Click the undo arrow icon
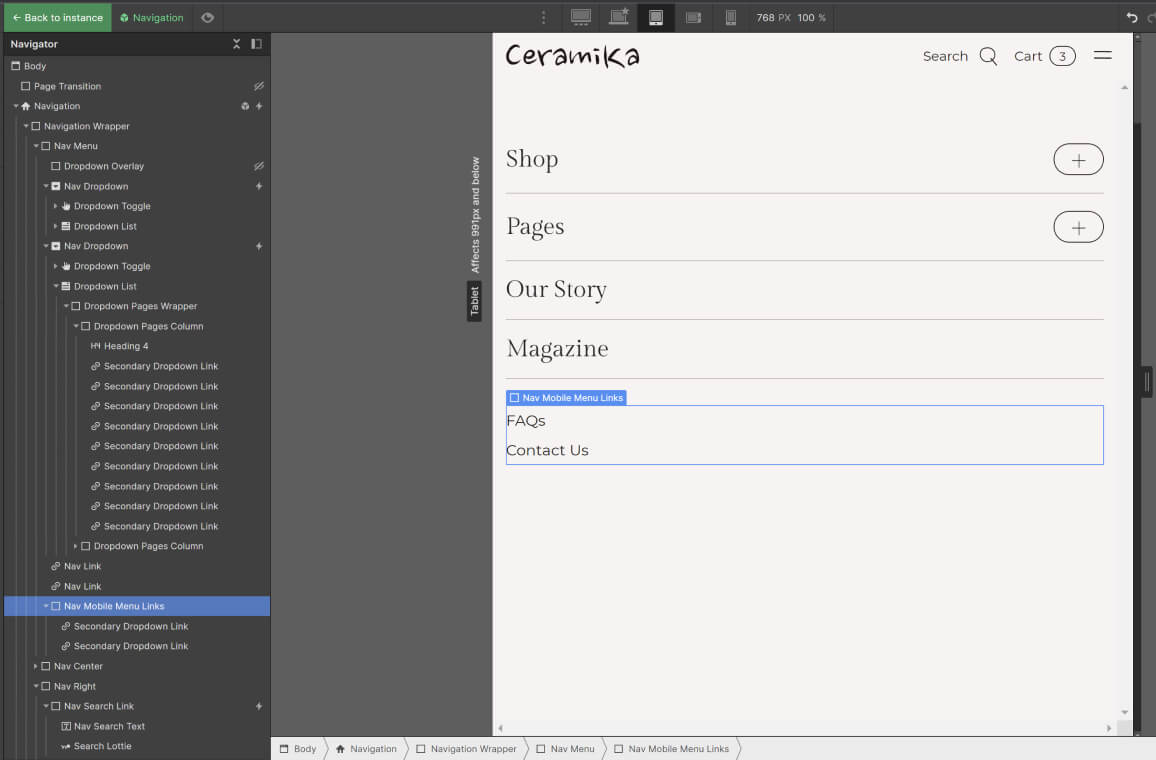This screenshot has height=760, width=1156. tap(1132, 18)
